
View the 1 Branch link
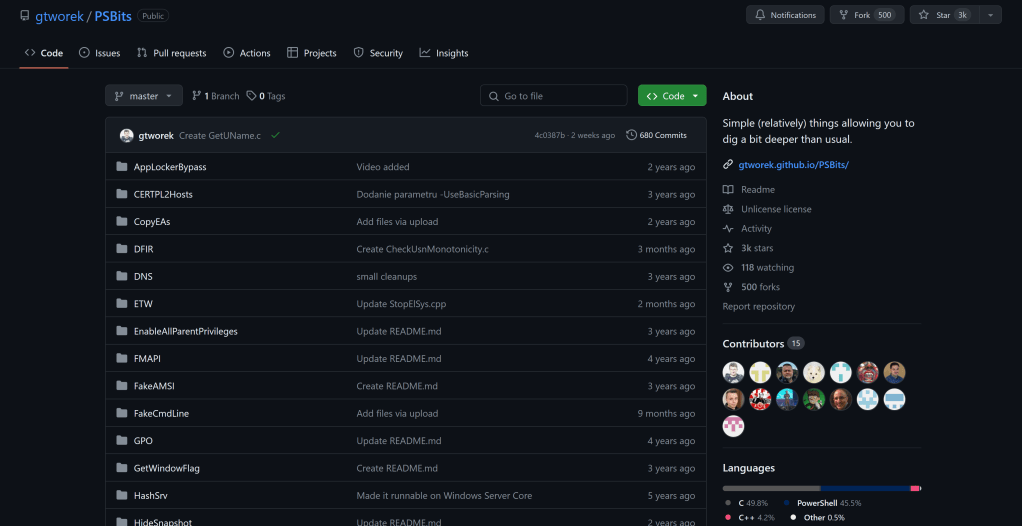[216, 96]
